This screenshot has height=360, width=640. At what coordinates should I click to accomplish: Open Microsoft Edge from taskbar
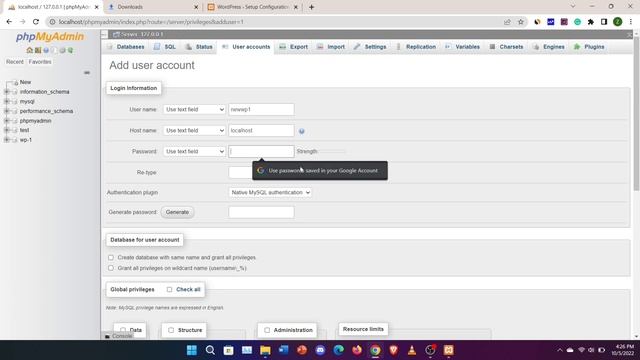[x=338, y=350]
